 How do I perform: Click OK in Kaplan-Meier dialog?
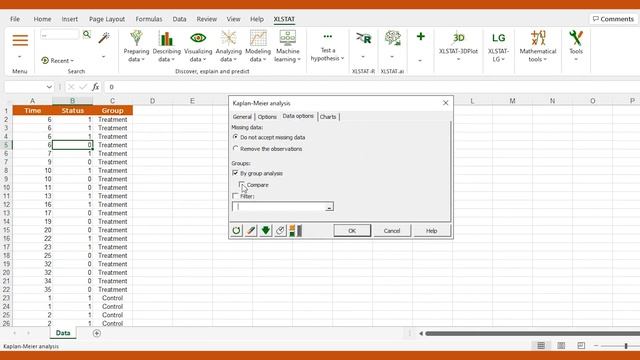pos(352,231)
